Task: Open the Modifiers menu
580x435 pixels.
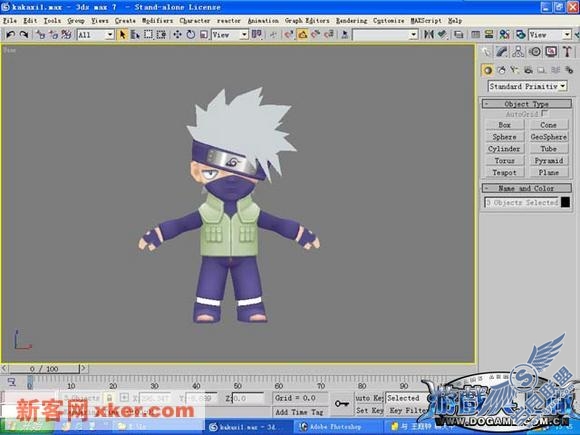Action: click(158, 21)
